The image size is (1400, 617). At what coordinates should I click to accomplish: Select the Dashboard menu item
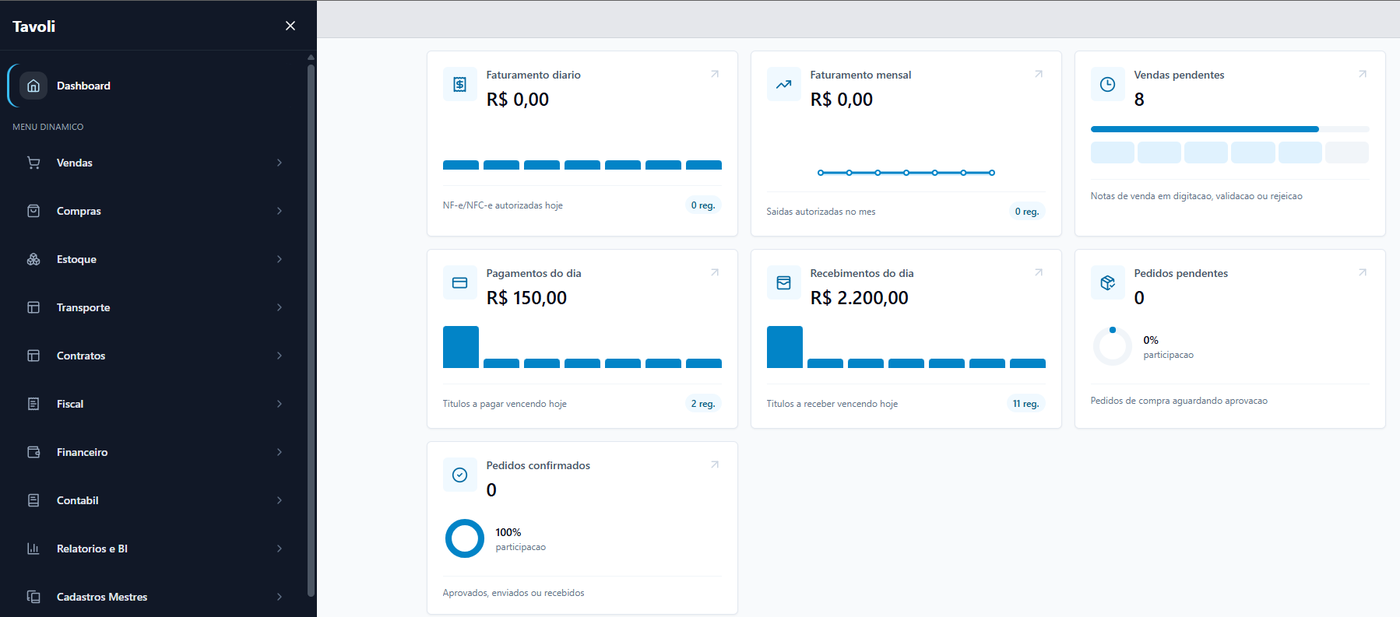pos(155,86)
